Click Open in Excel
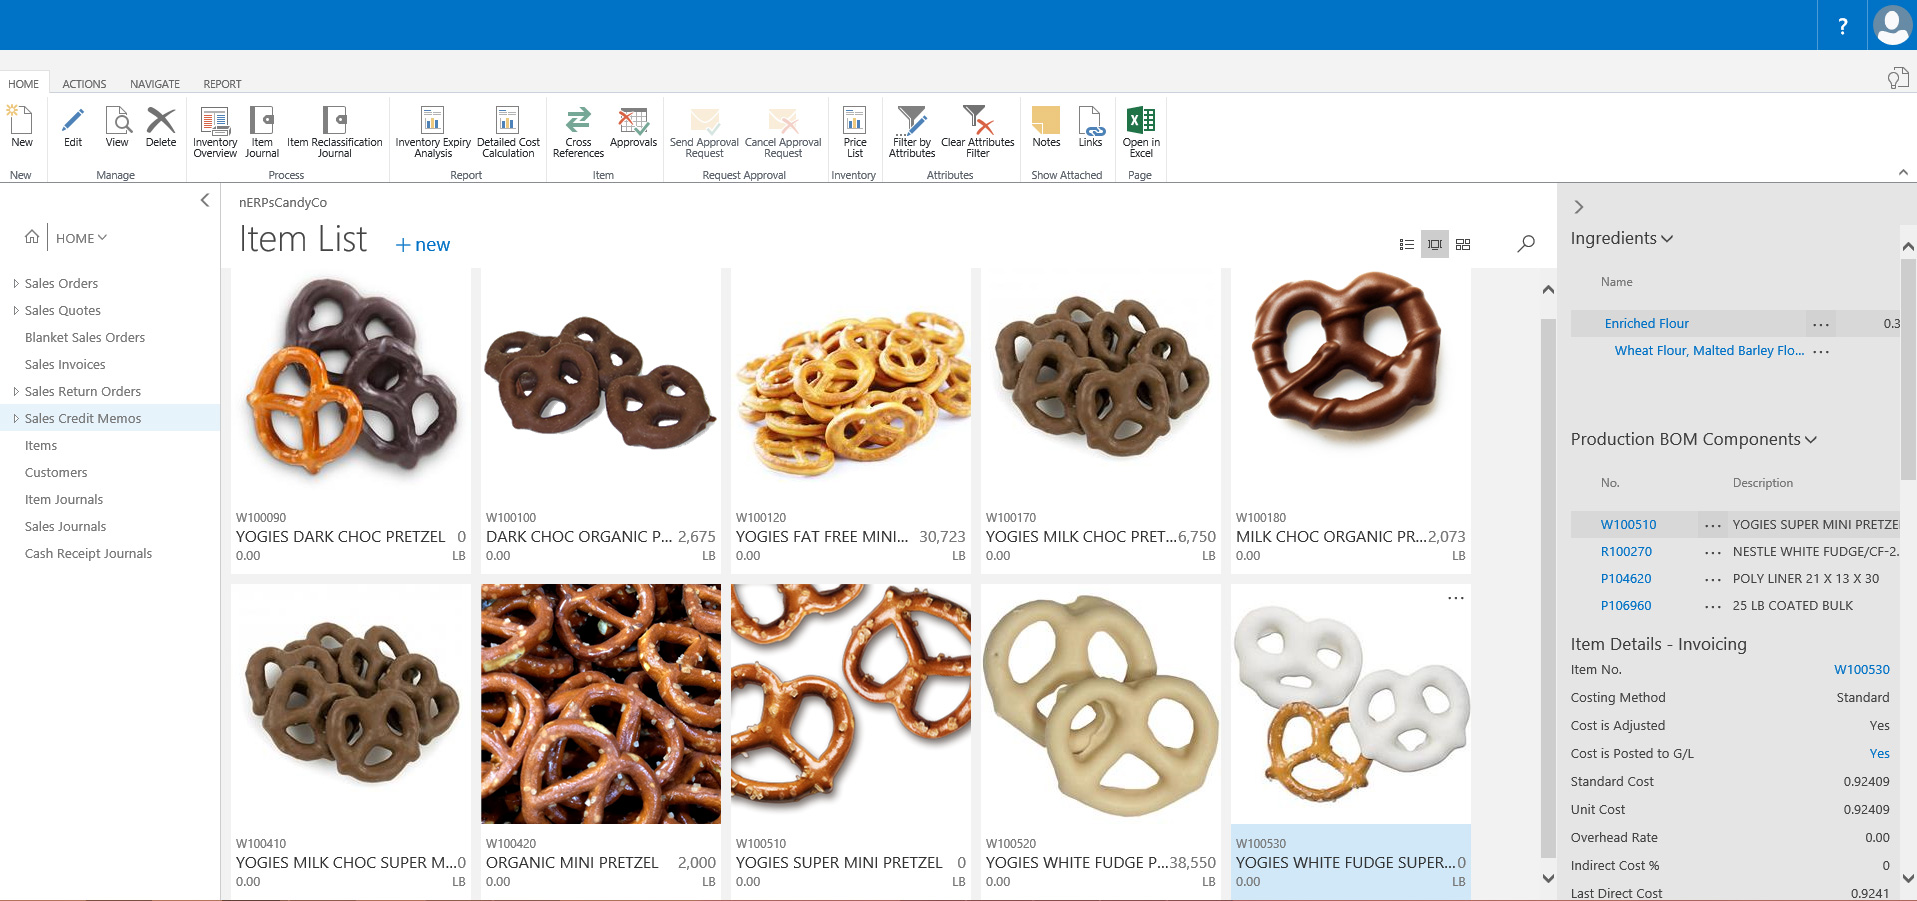This screenshot has height=901, width=1917. (1141, 132)
